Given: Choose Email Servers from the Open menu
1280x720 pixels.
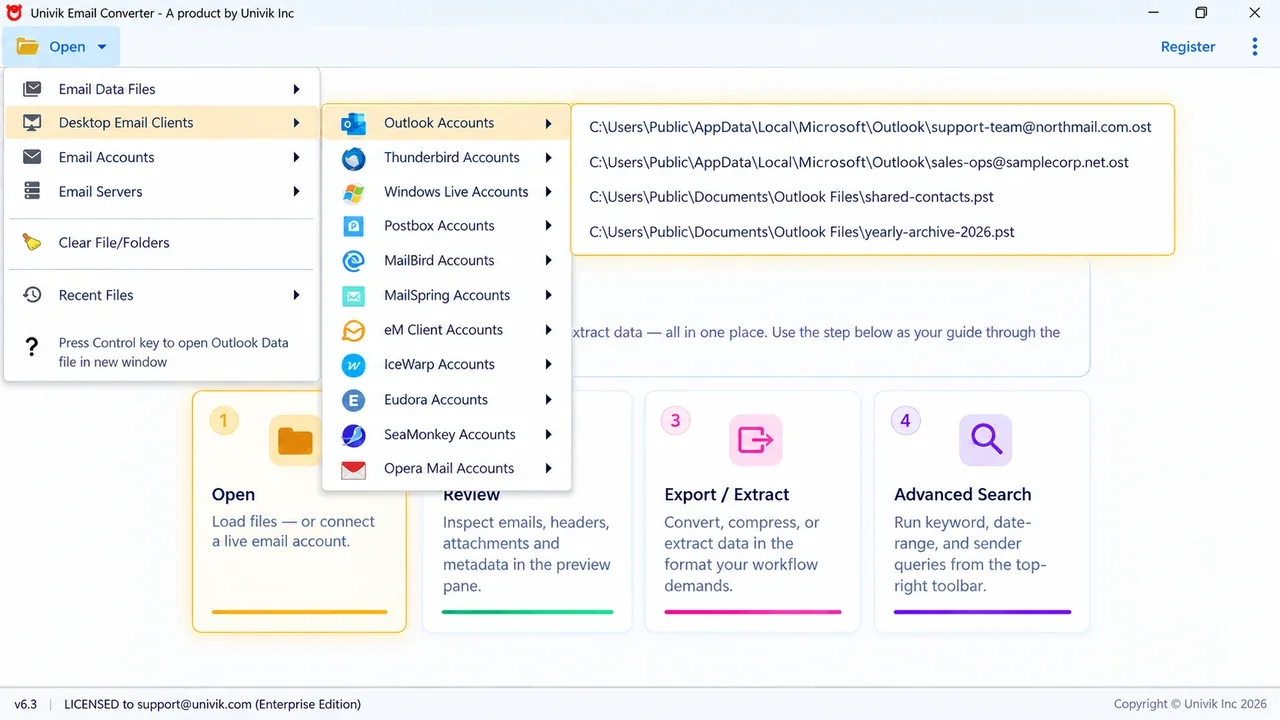Looking at the screenshot, I should point(162,191).
